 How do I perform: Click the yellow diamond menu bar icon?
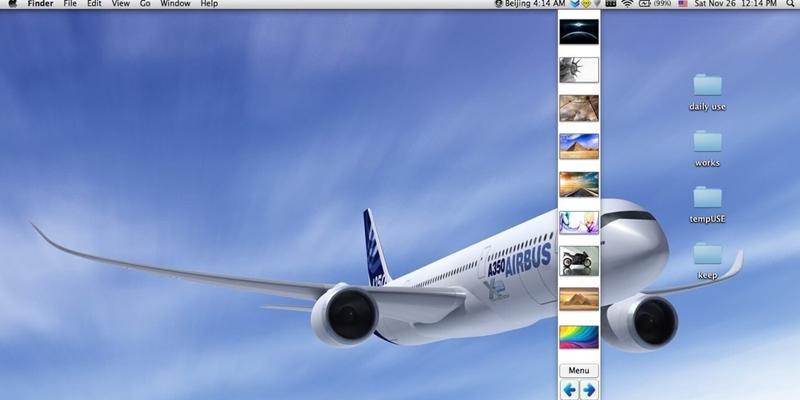tap(586, 4)
